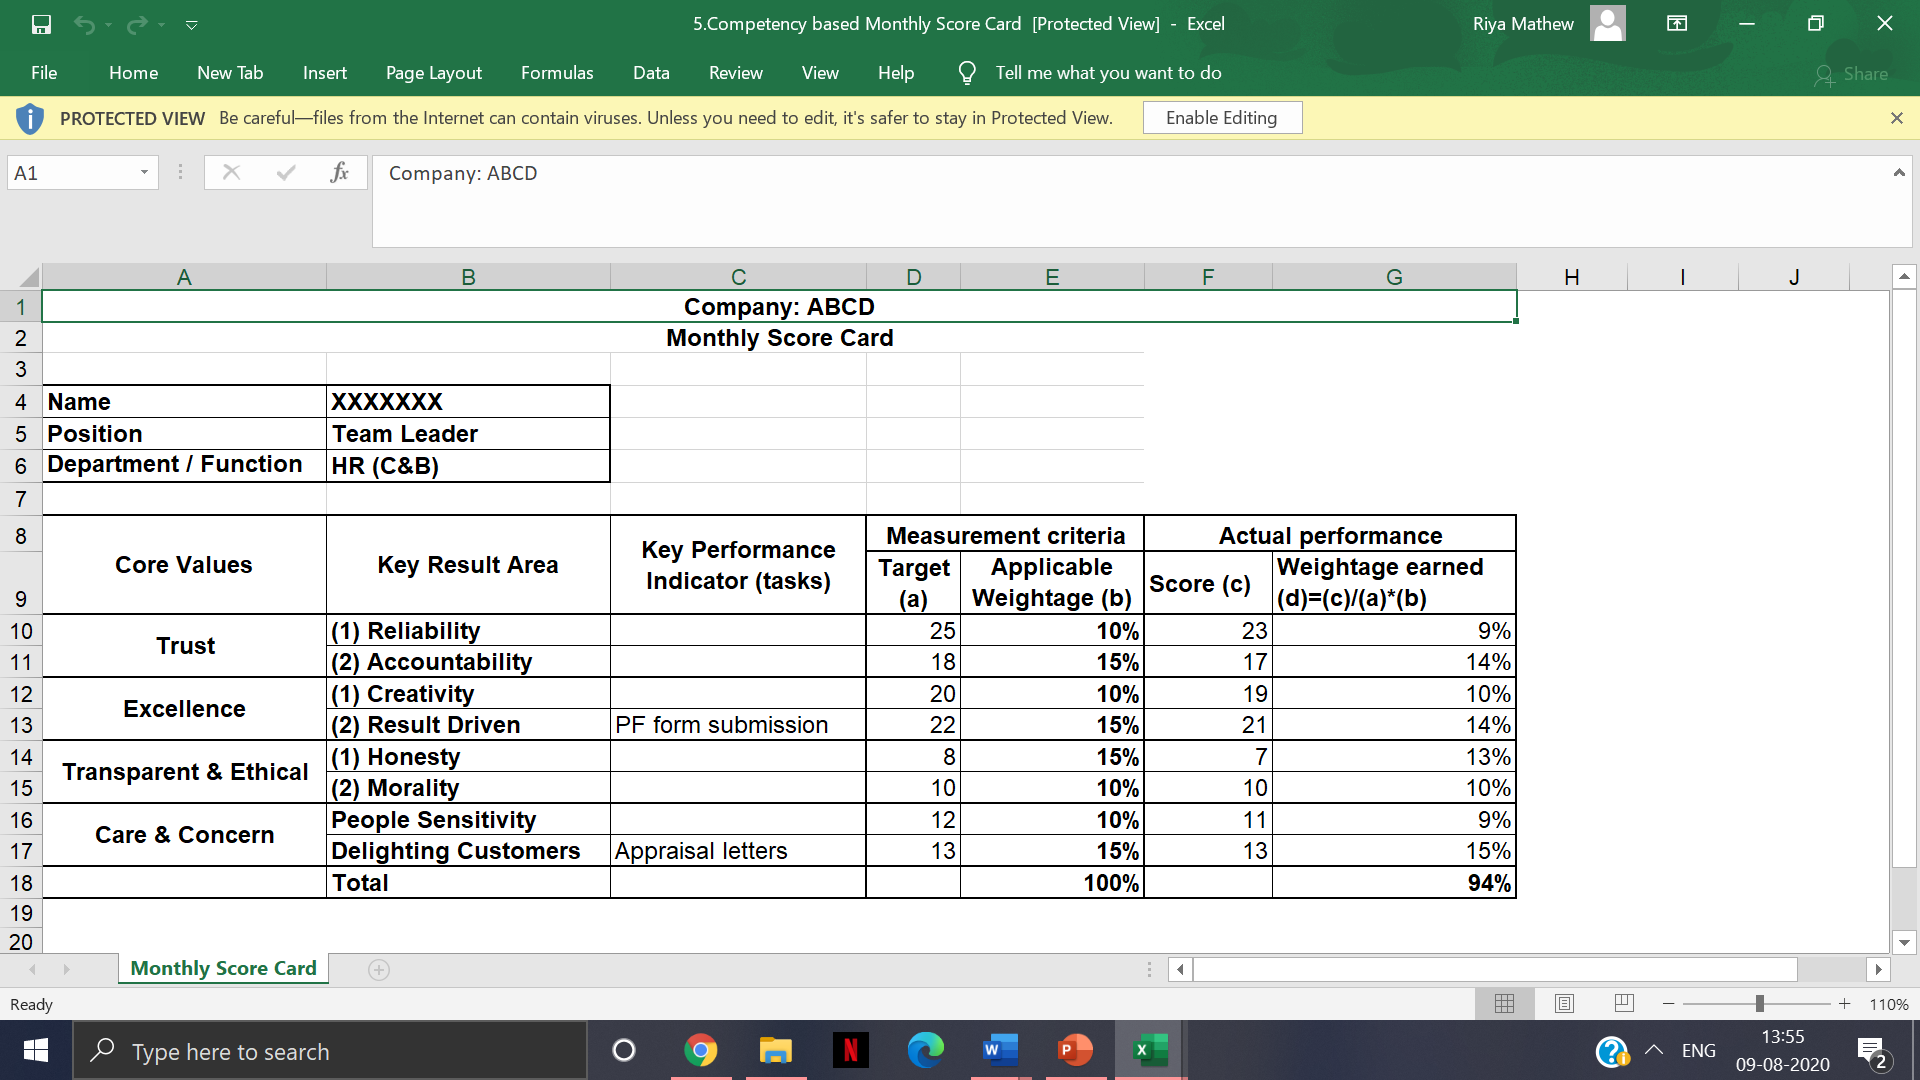Viewport: 1920px width, 1080px height.
Task: Click the Name Box dropdown for A1
Action: (x=144, y=171)
